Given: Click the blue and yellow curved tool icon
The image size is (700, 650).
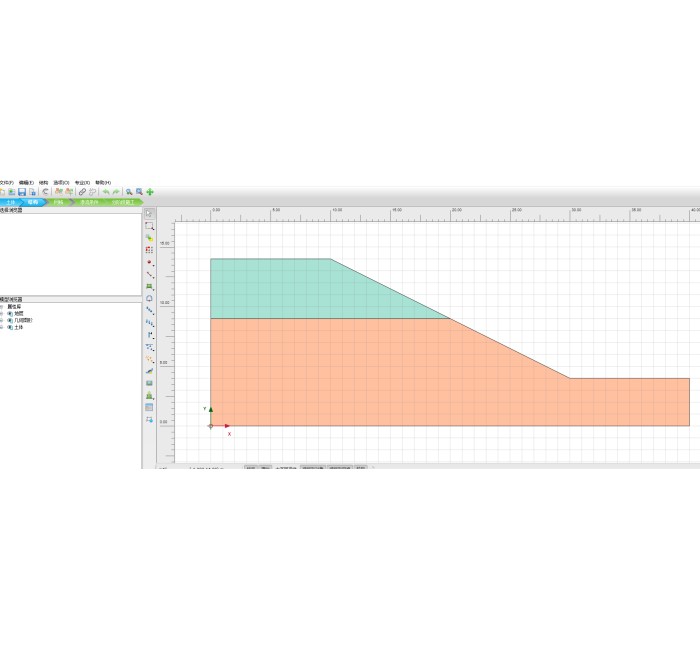Looking at the screenshot, I should pos(149,371).
